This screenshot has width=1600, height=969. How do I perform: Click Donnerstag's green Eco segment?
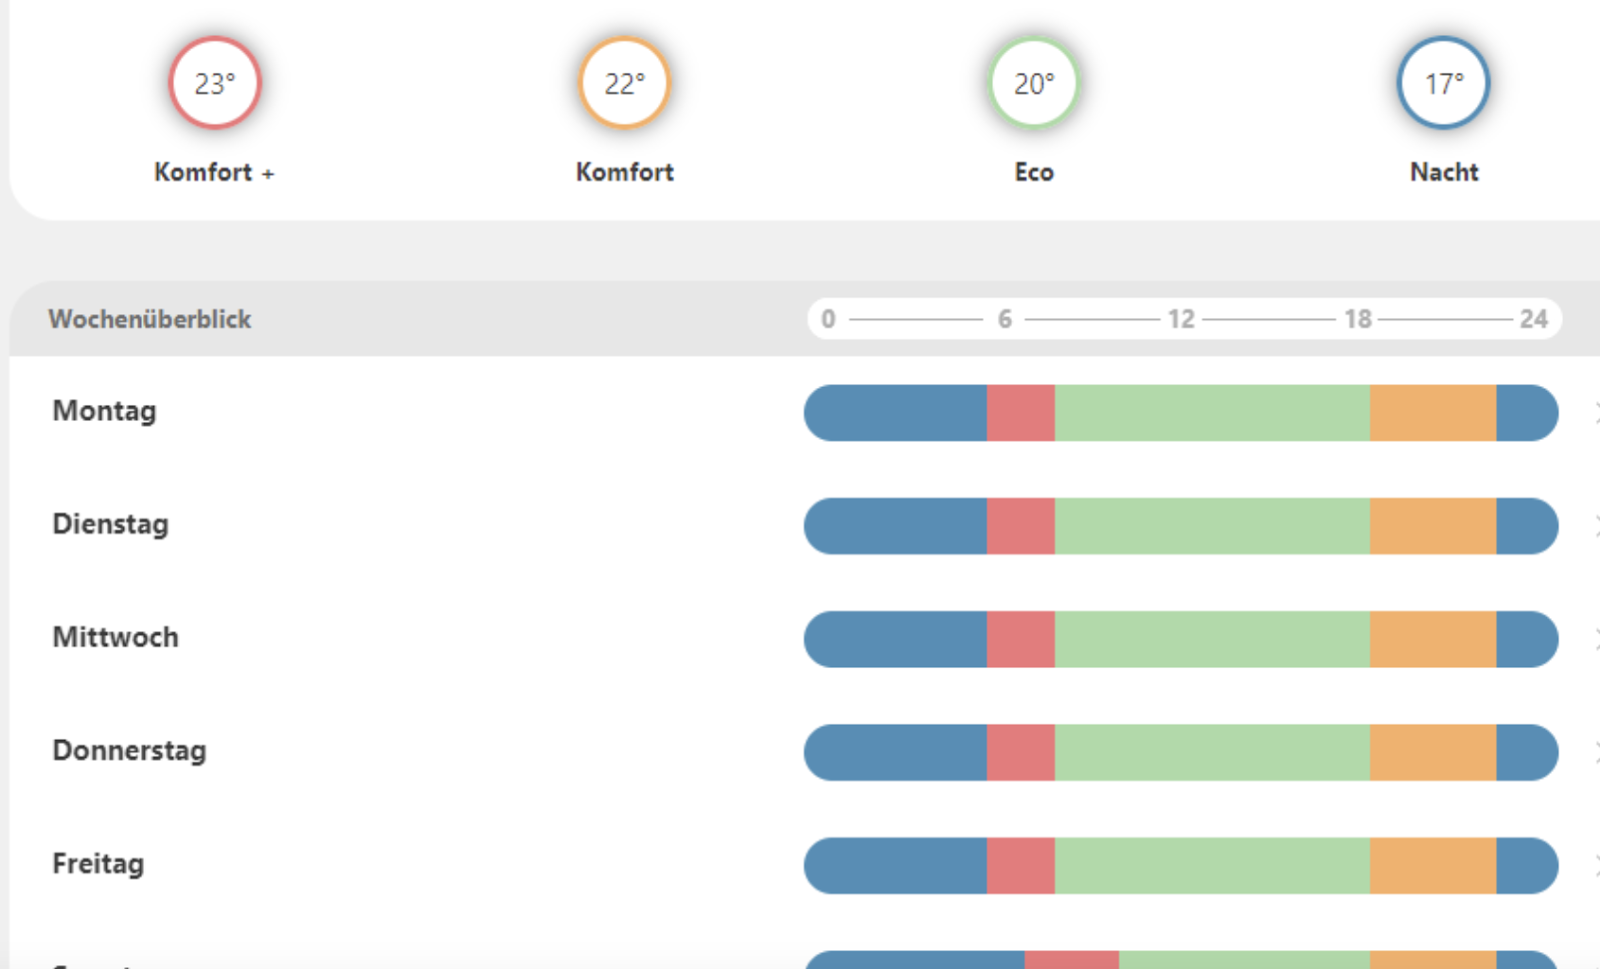point(1212,752)
